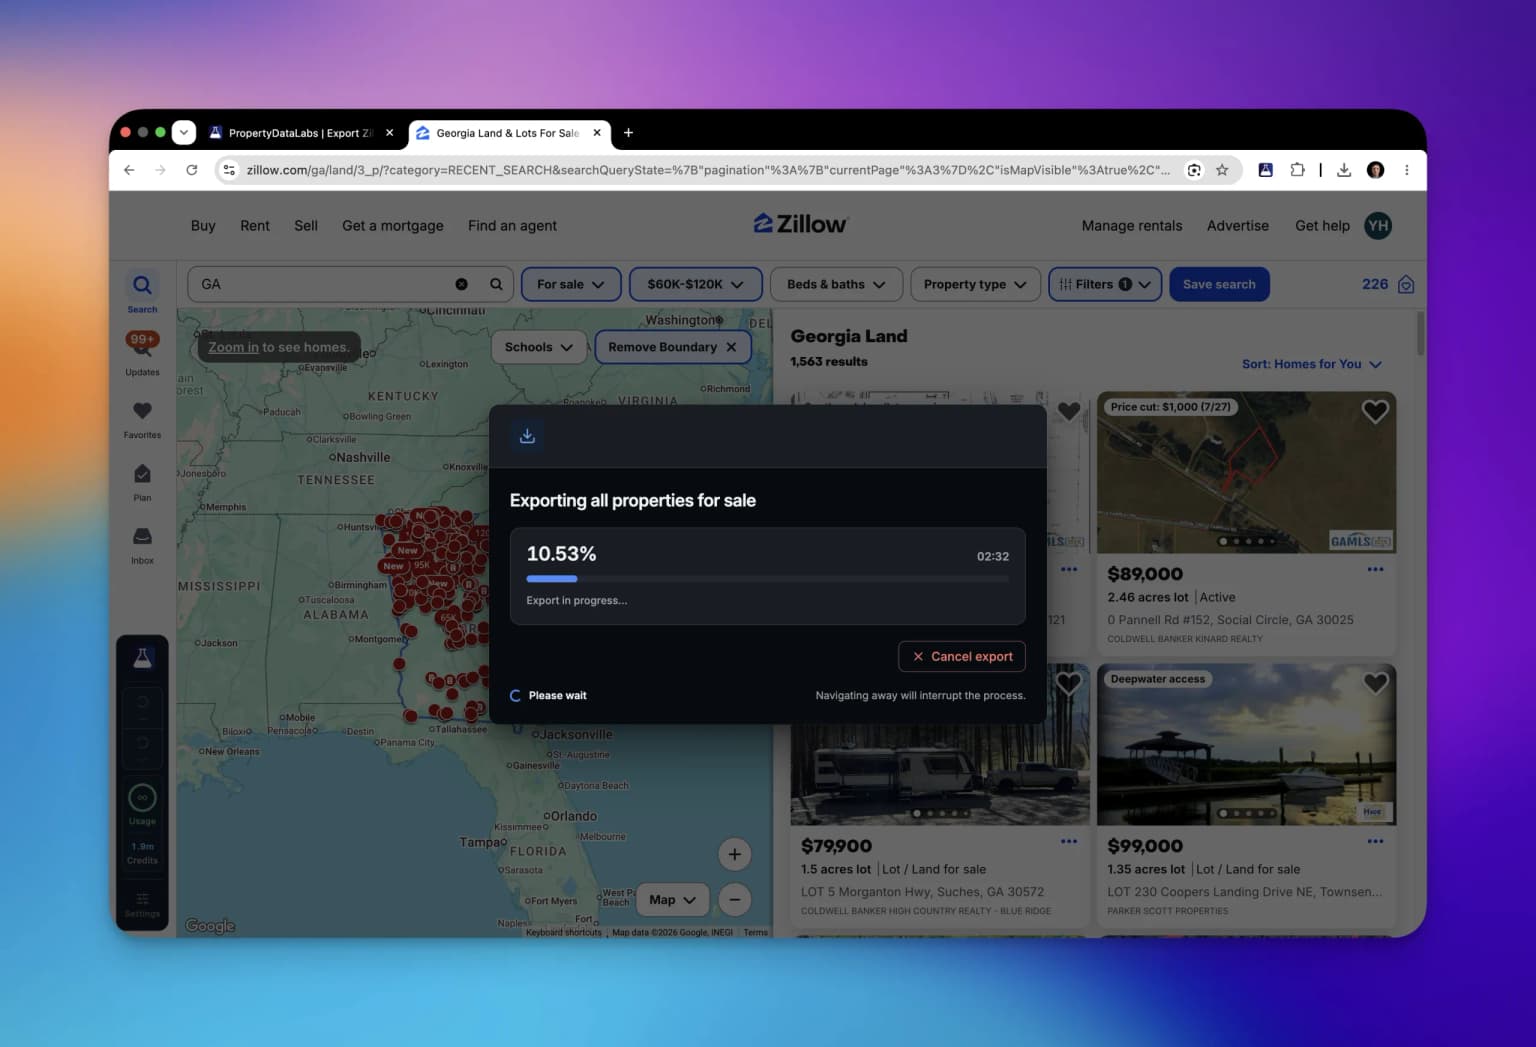Open more options for the $99,000 listing

tap(1375, 841)
